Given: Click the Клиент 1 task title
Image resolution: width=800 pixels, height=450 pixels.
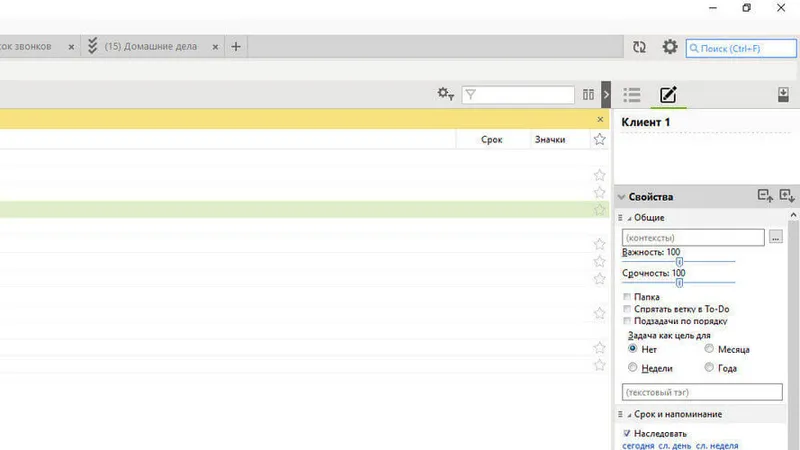Looking at the screenshot, I should (x=645, y=122).
